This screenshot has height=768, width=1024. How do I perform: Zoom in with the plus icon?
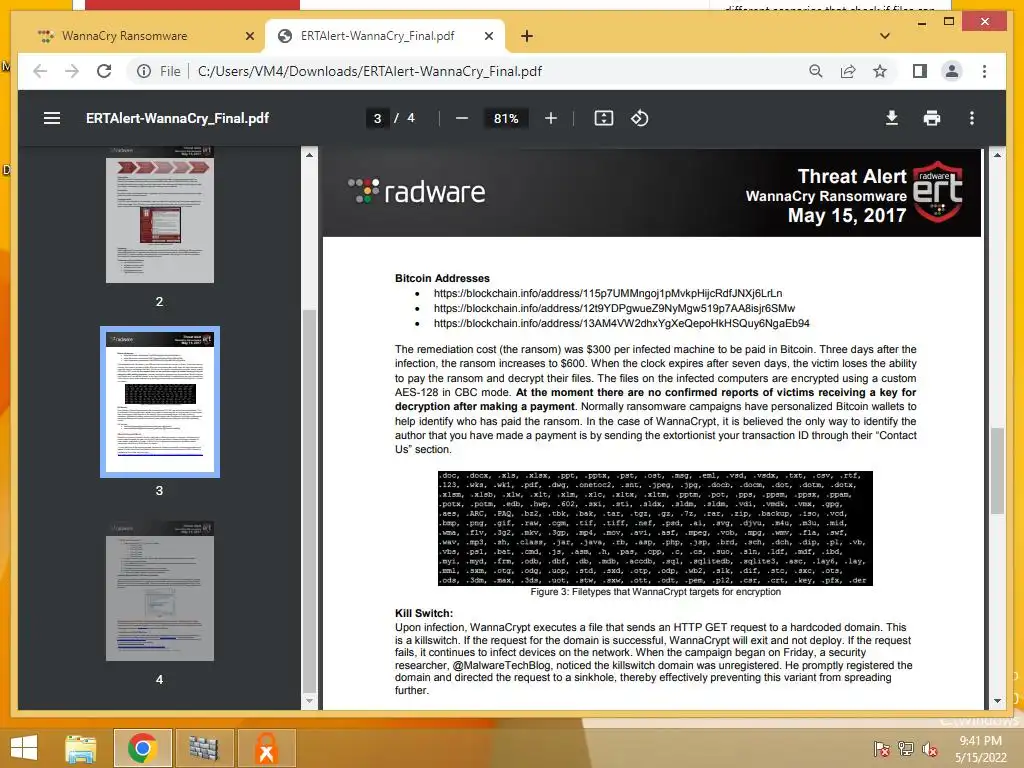[551, 118]
